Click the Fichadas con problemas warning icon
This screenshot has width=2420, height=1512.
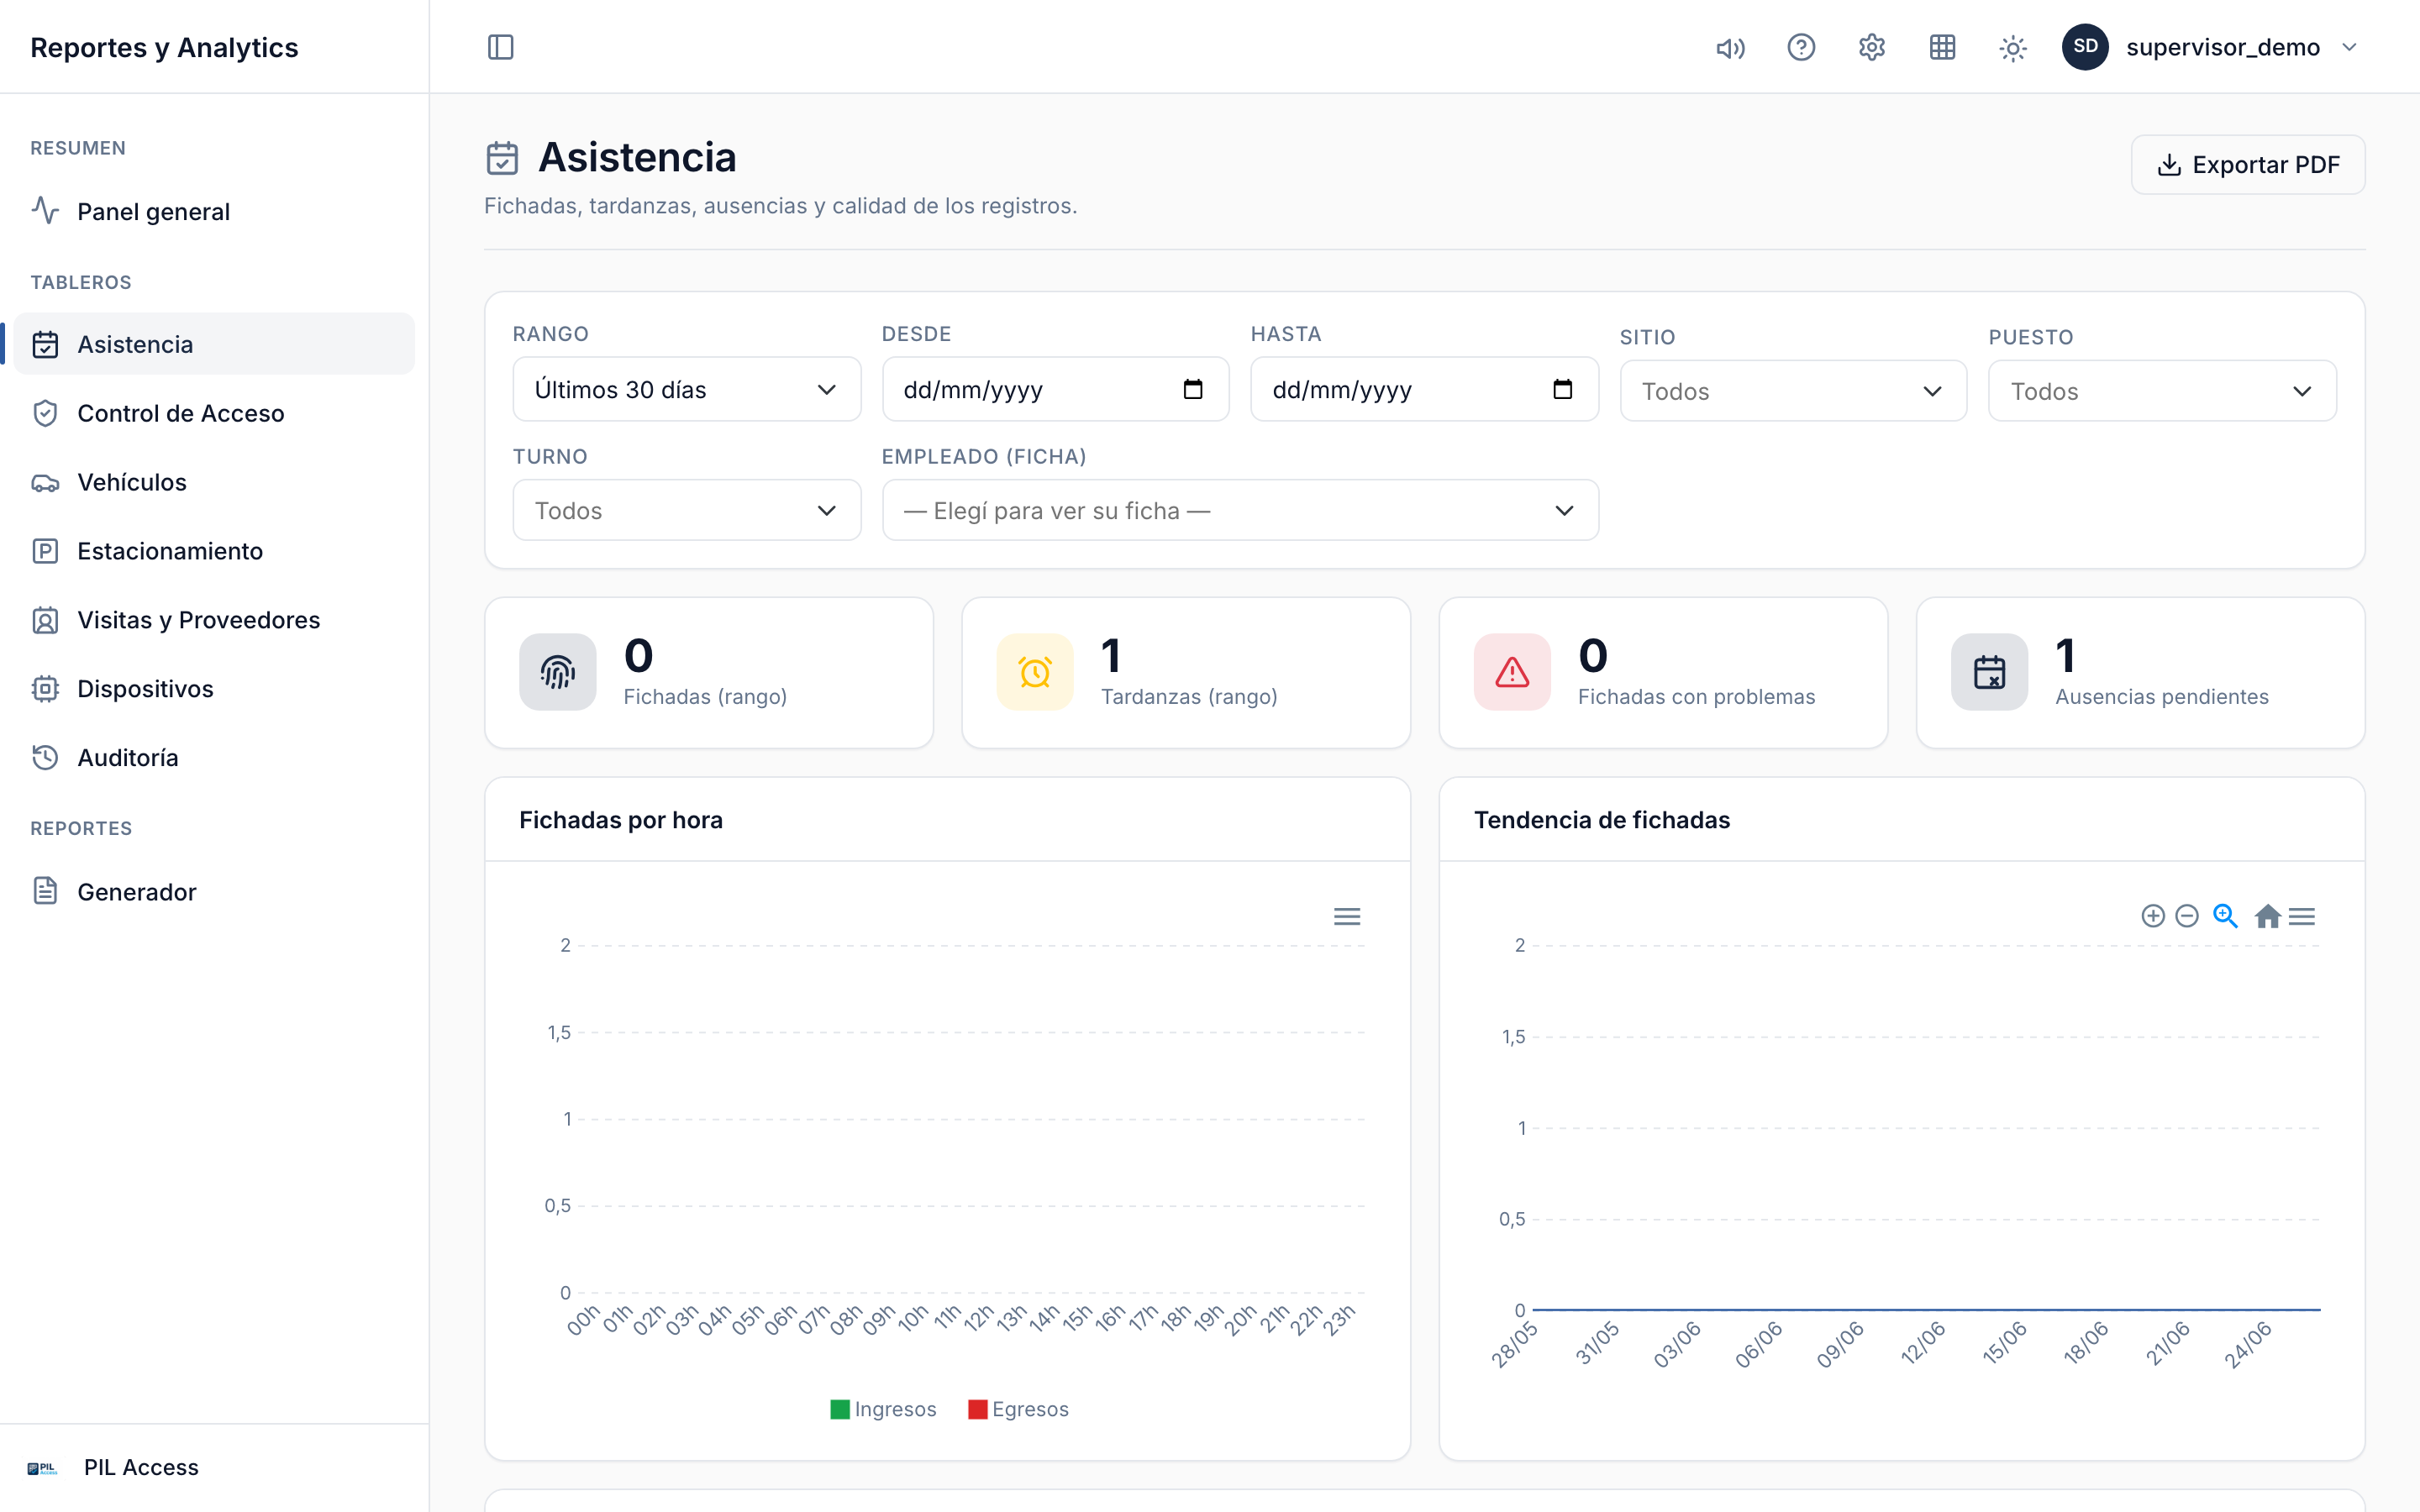1512,672
